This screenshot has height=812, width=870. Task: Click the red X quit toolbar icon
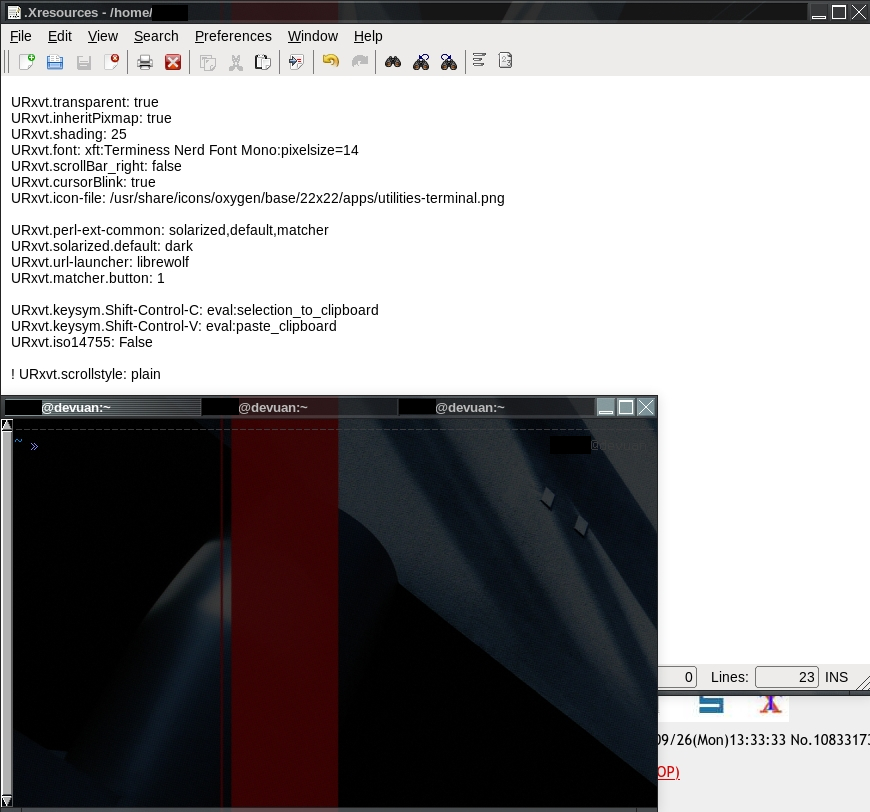click(x=173, y=62)
